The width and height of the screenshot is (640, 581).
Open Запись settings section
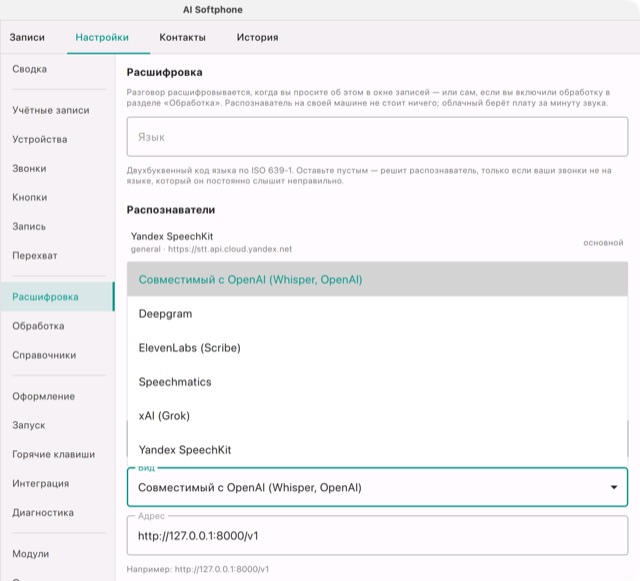[58, 226]
